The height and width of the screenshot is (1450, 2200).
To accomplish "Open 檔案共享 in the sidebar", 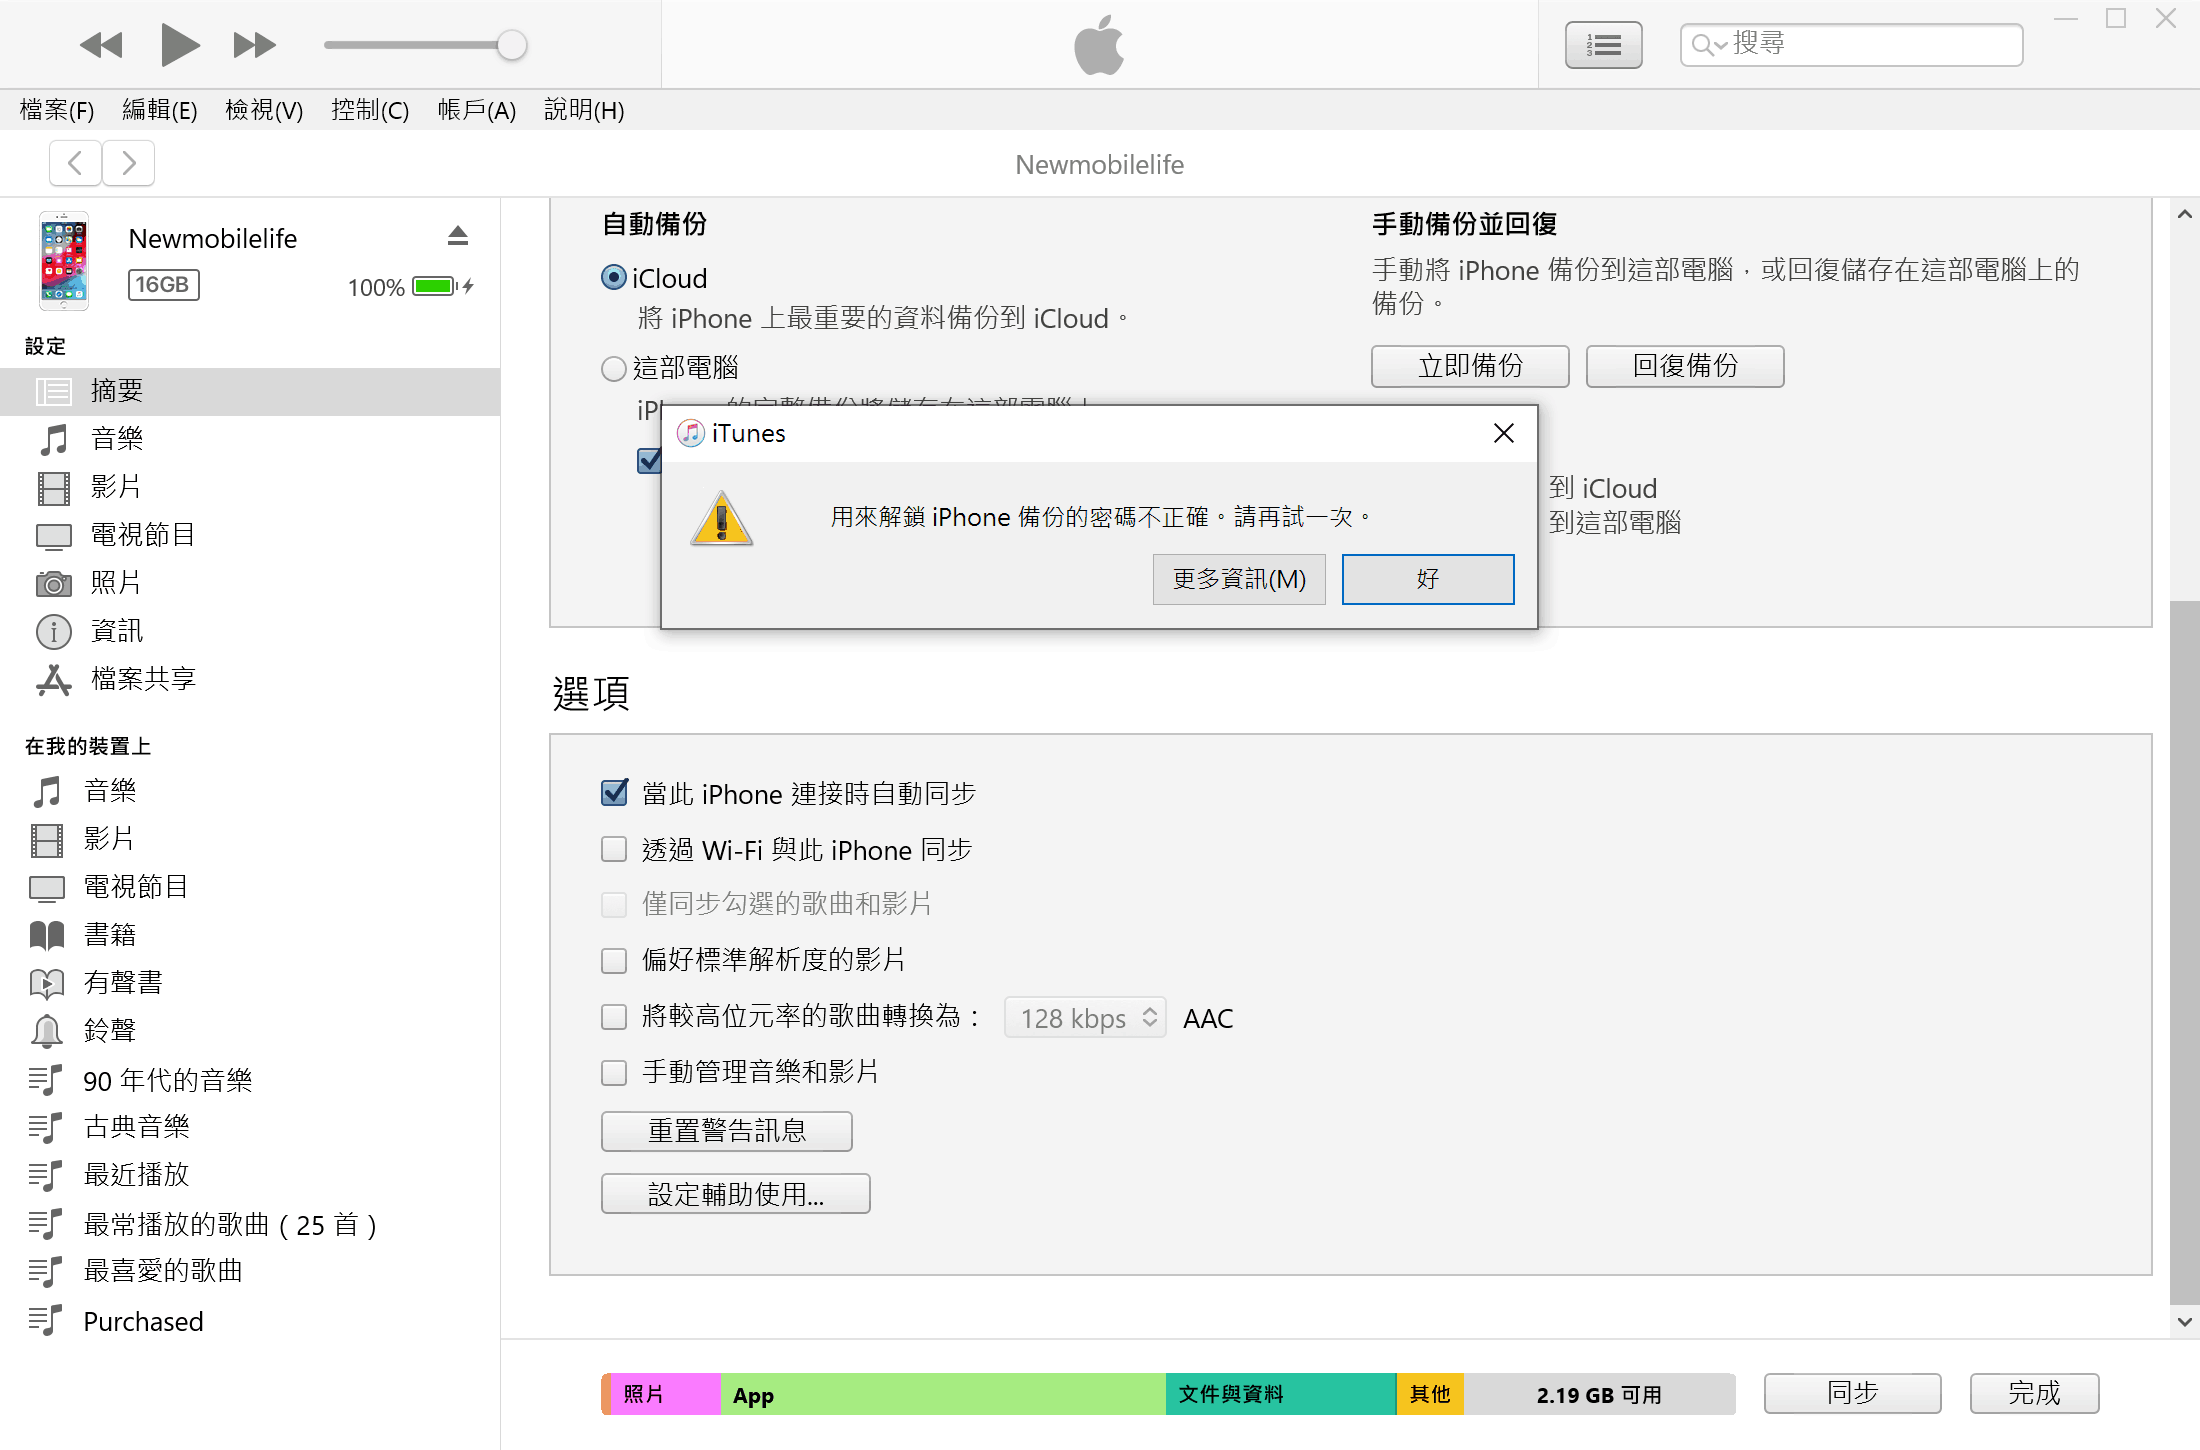I will (250, 679).
